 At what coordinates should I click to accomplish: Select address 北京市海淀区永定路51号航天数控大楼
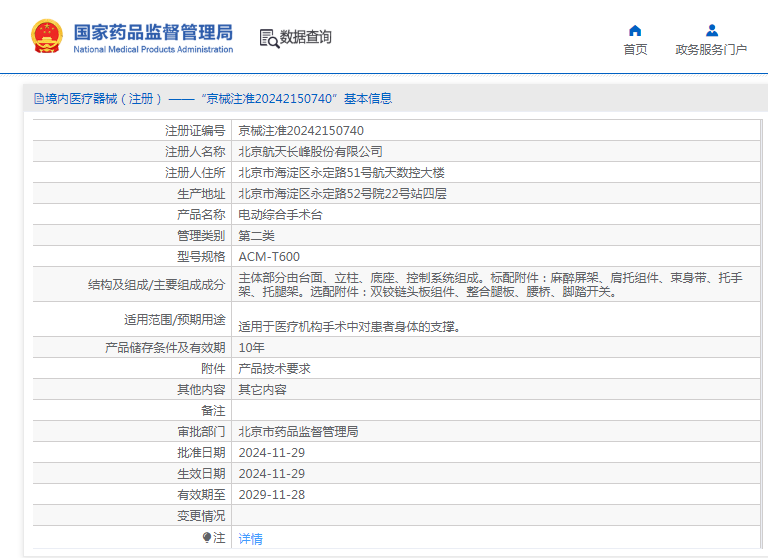(x=341, y=173)
